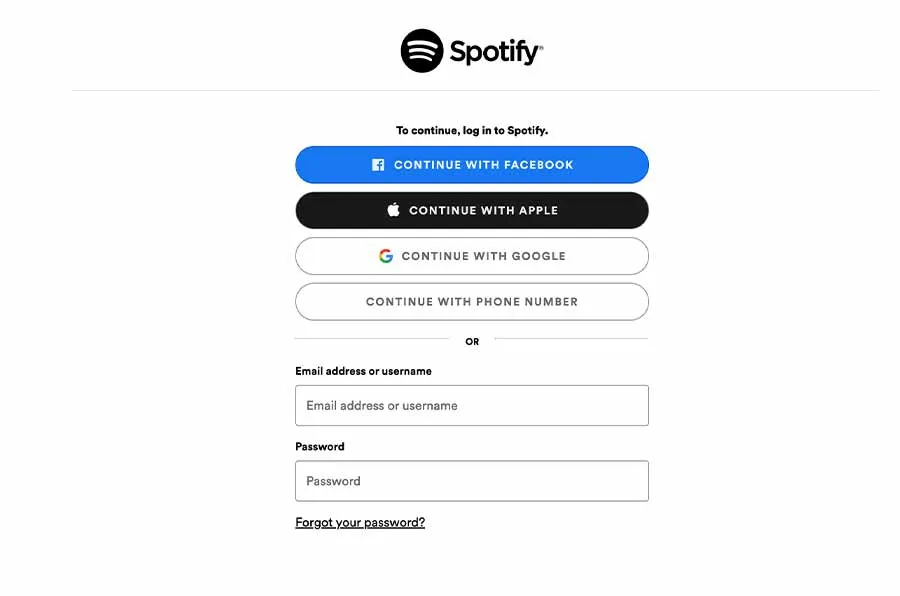Image resolution: width=900 pixels, height=596 pixels.
Task: Click the Google 'G' icon
Action: (386, 256)
